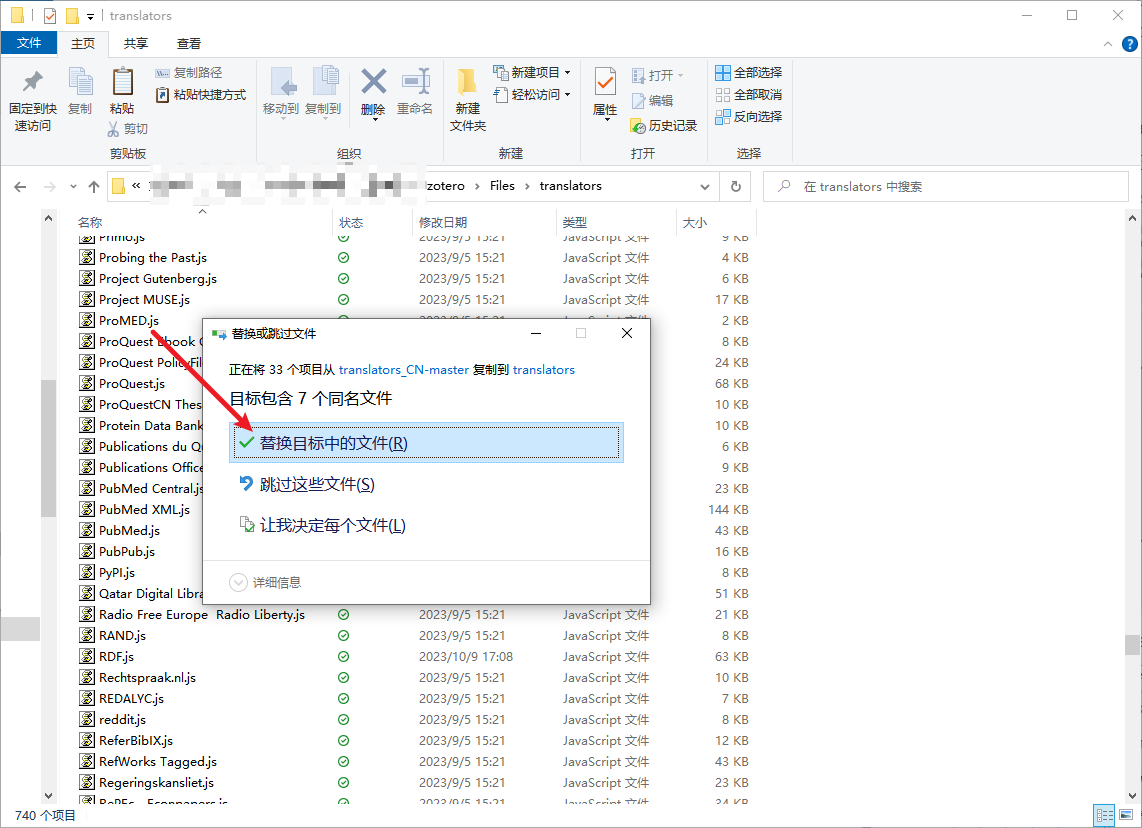Select the Rechtspraak.nl.js file
The height and width of the screenshot is (828, 1142).
coord(147,678)
